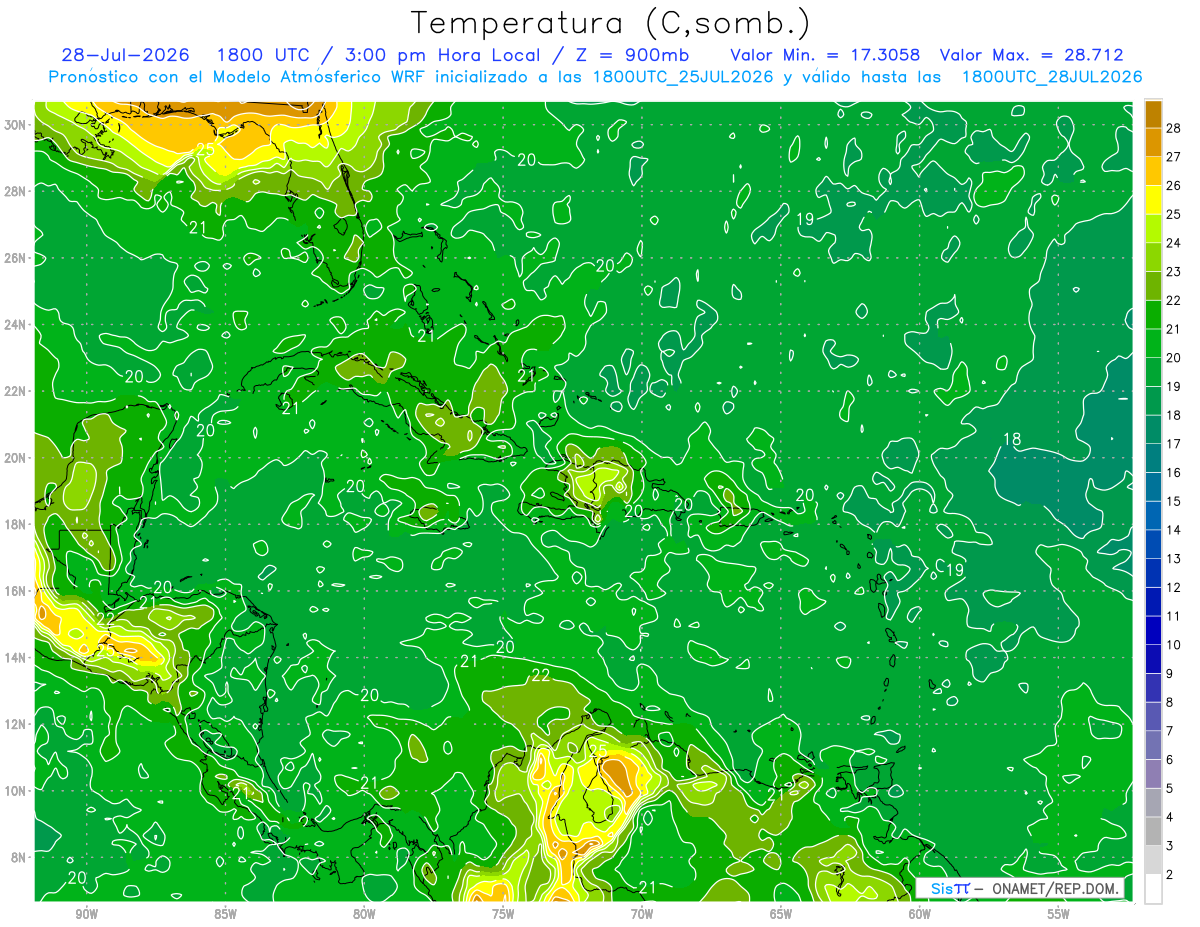Click the title 'Temperatura (C,somb.)'

611,24
